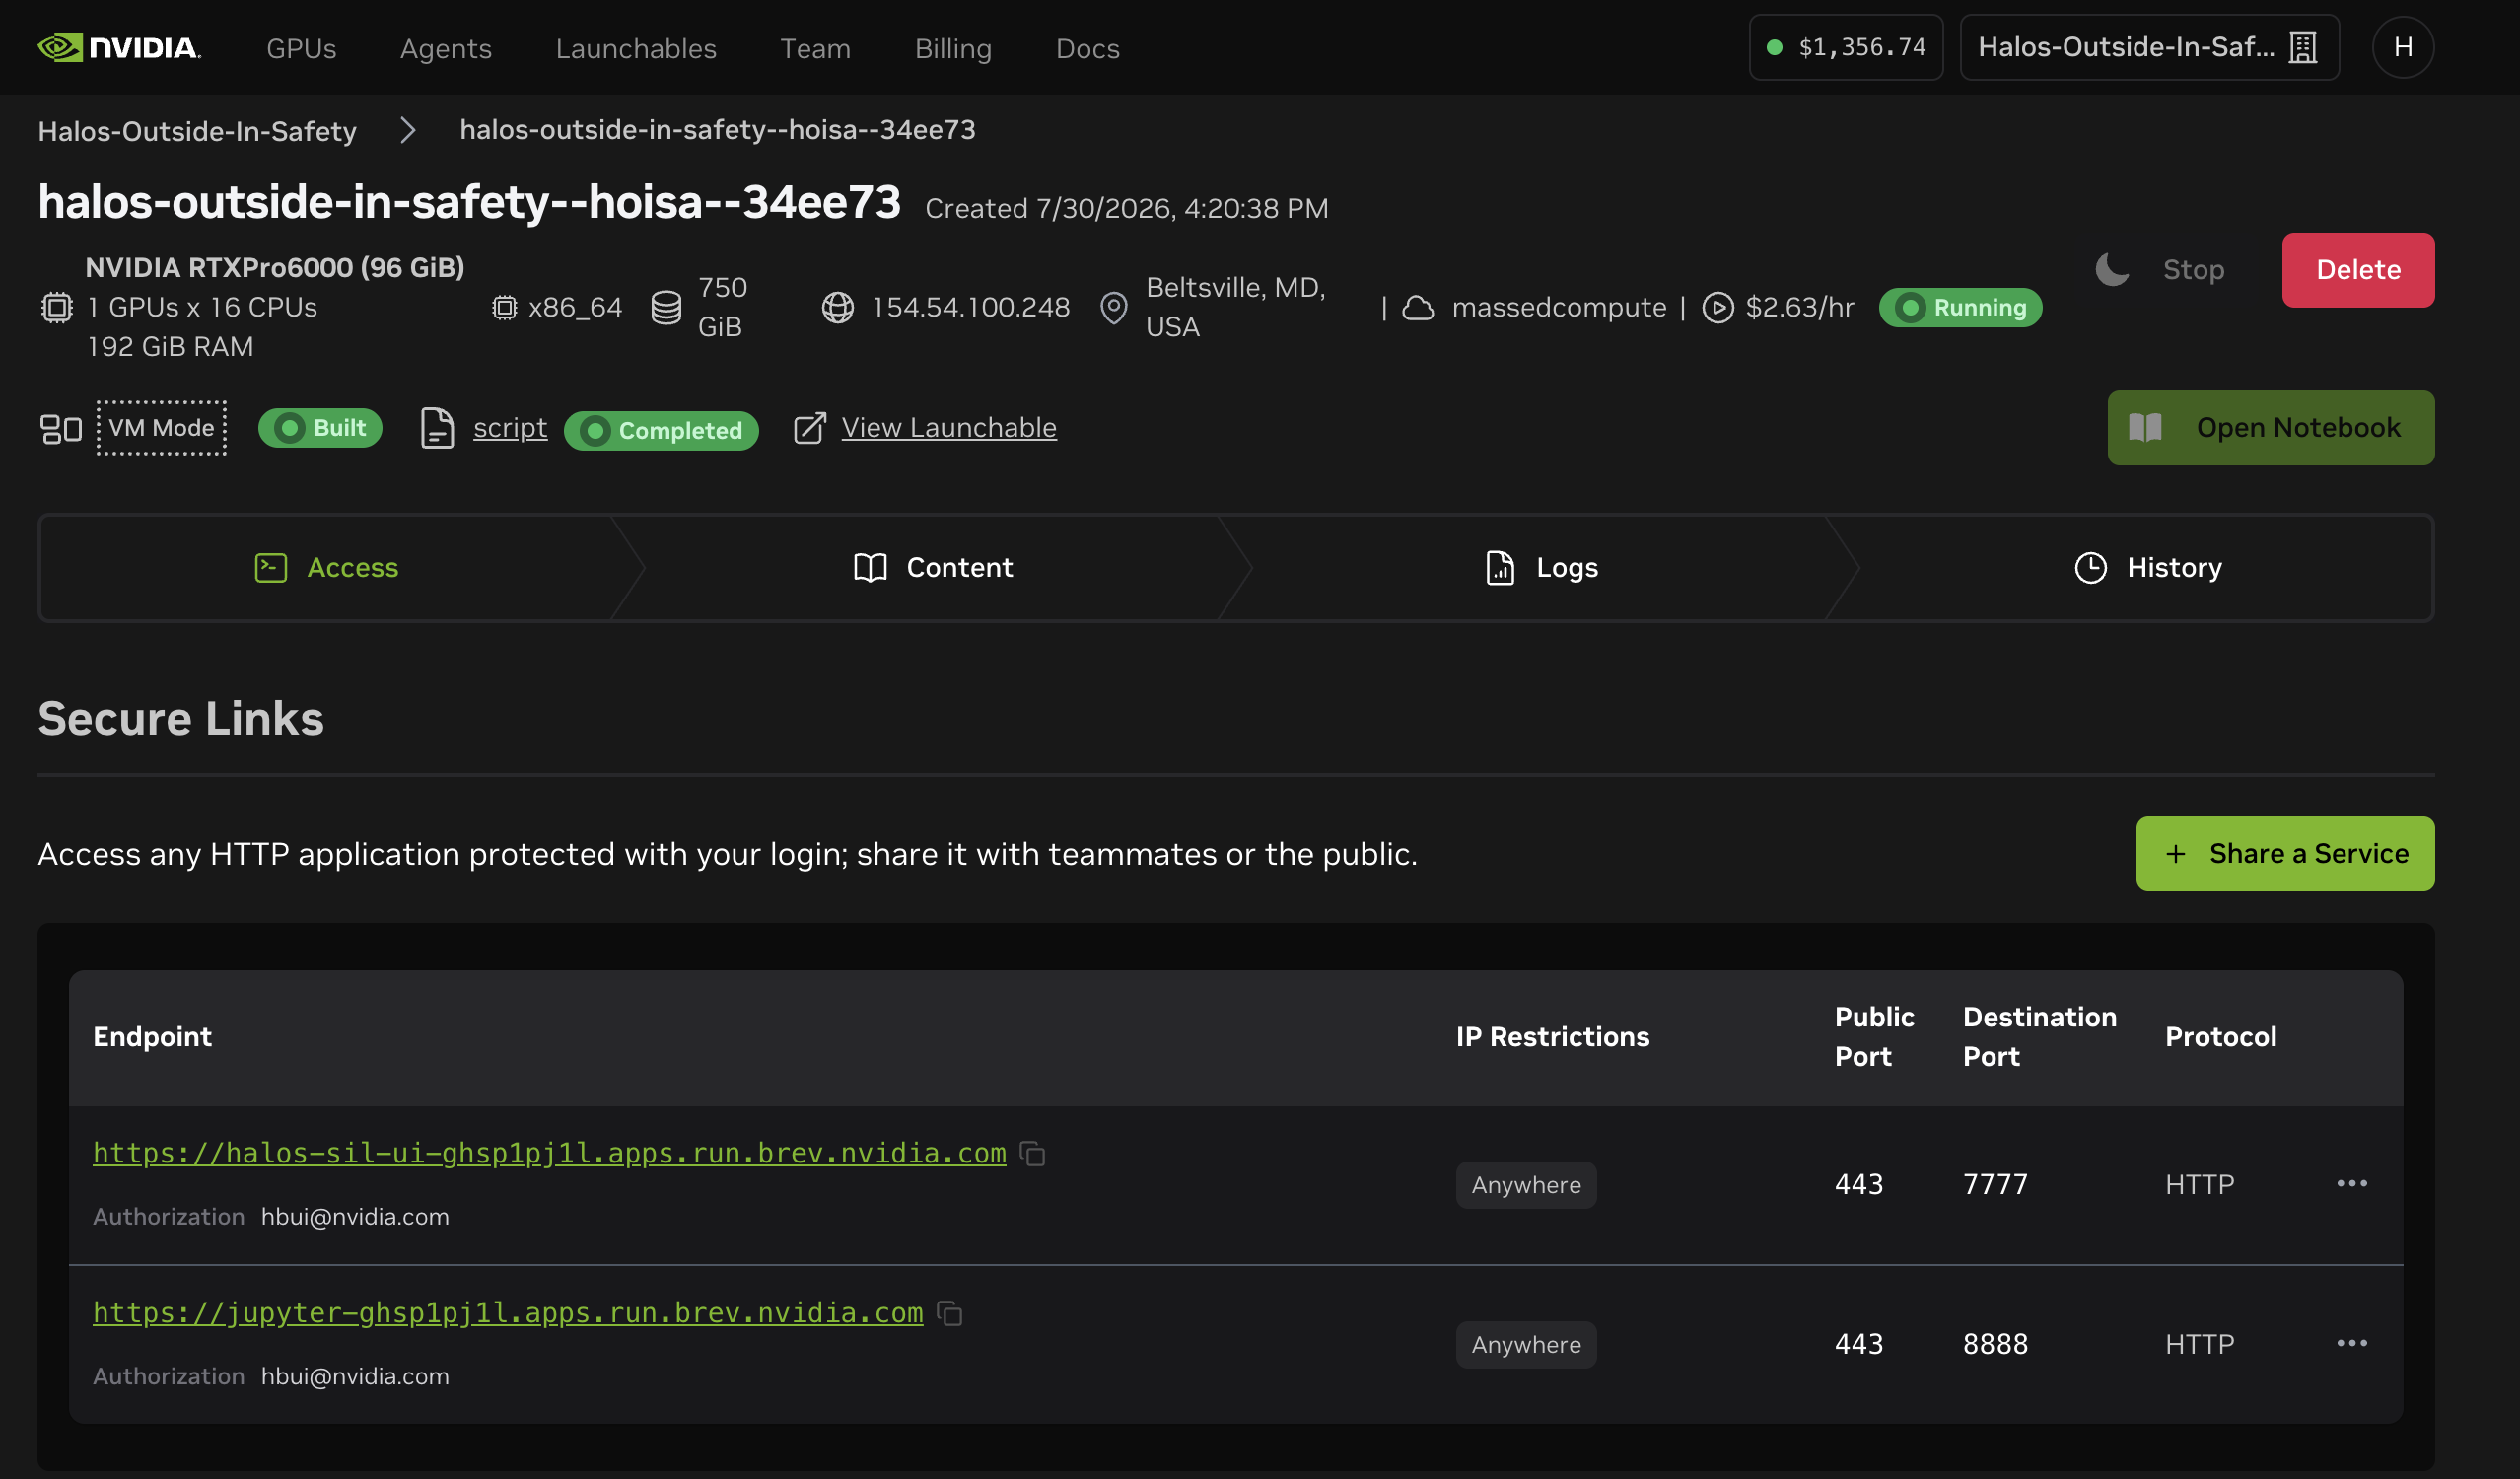Click the cloud provider icon
The image size is (2520, 1479).
point(1417,307)
